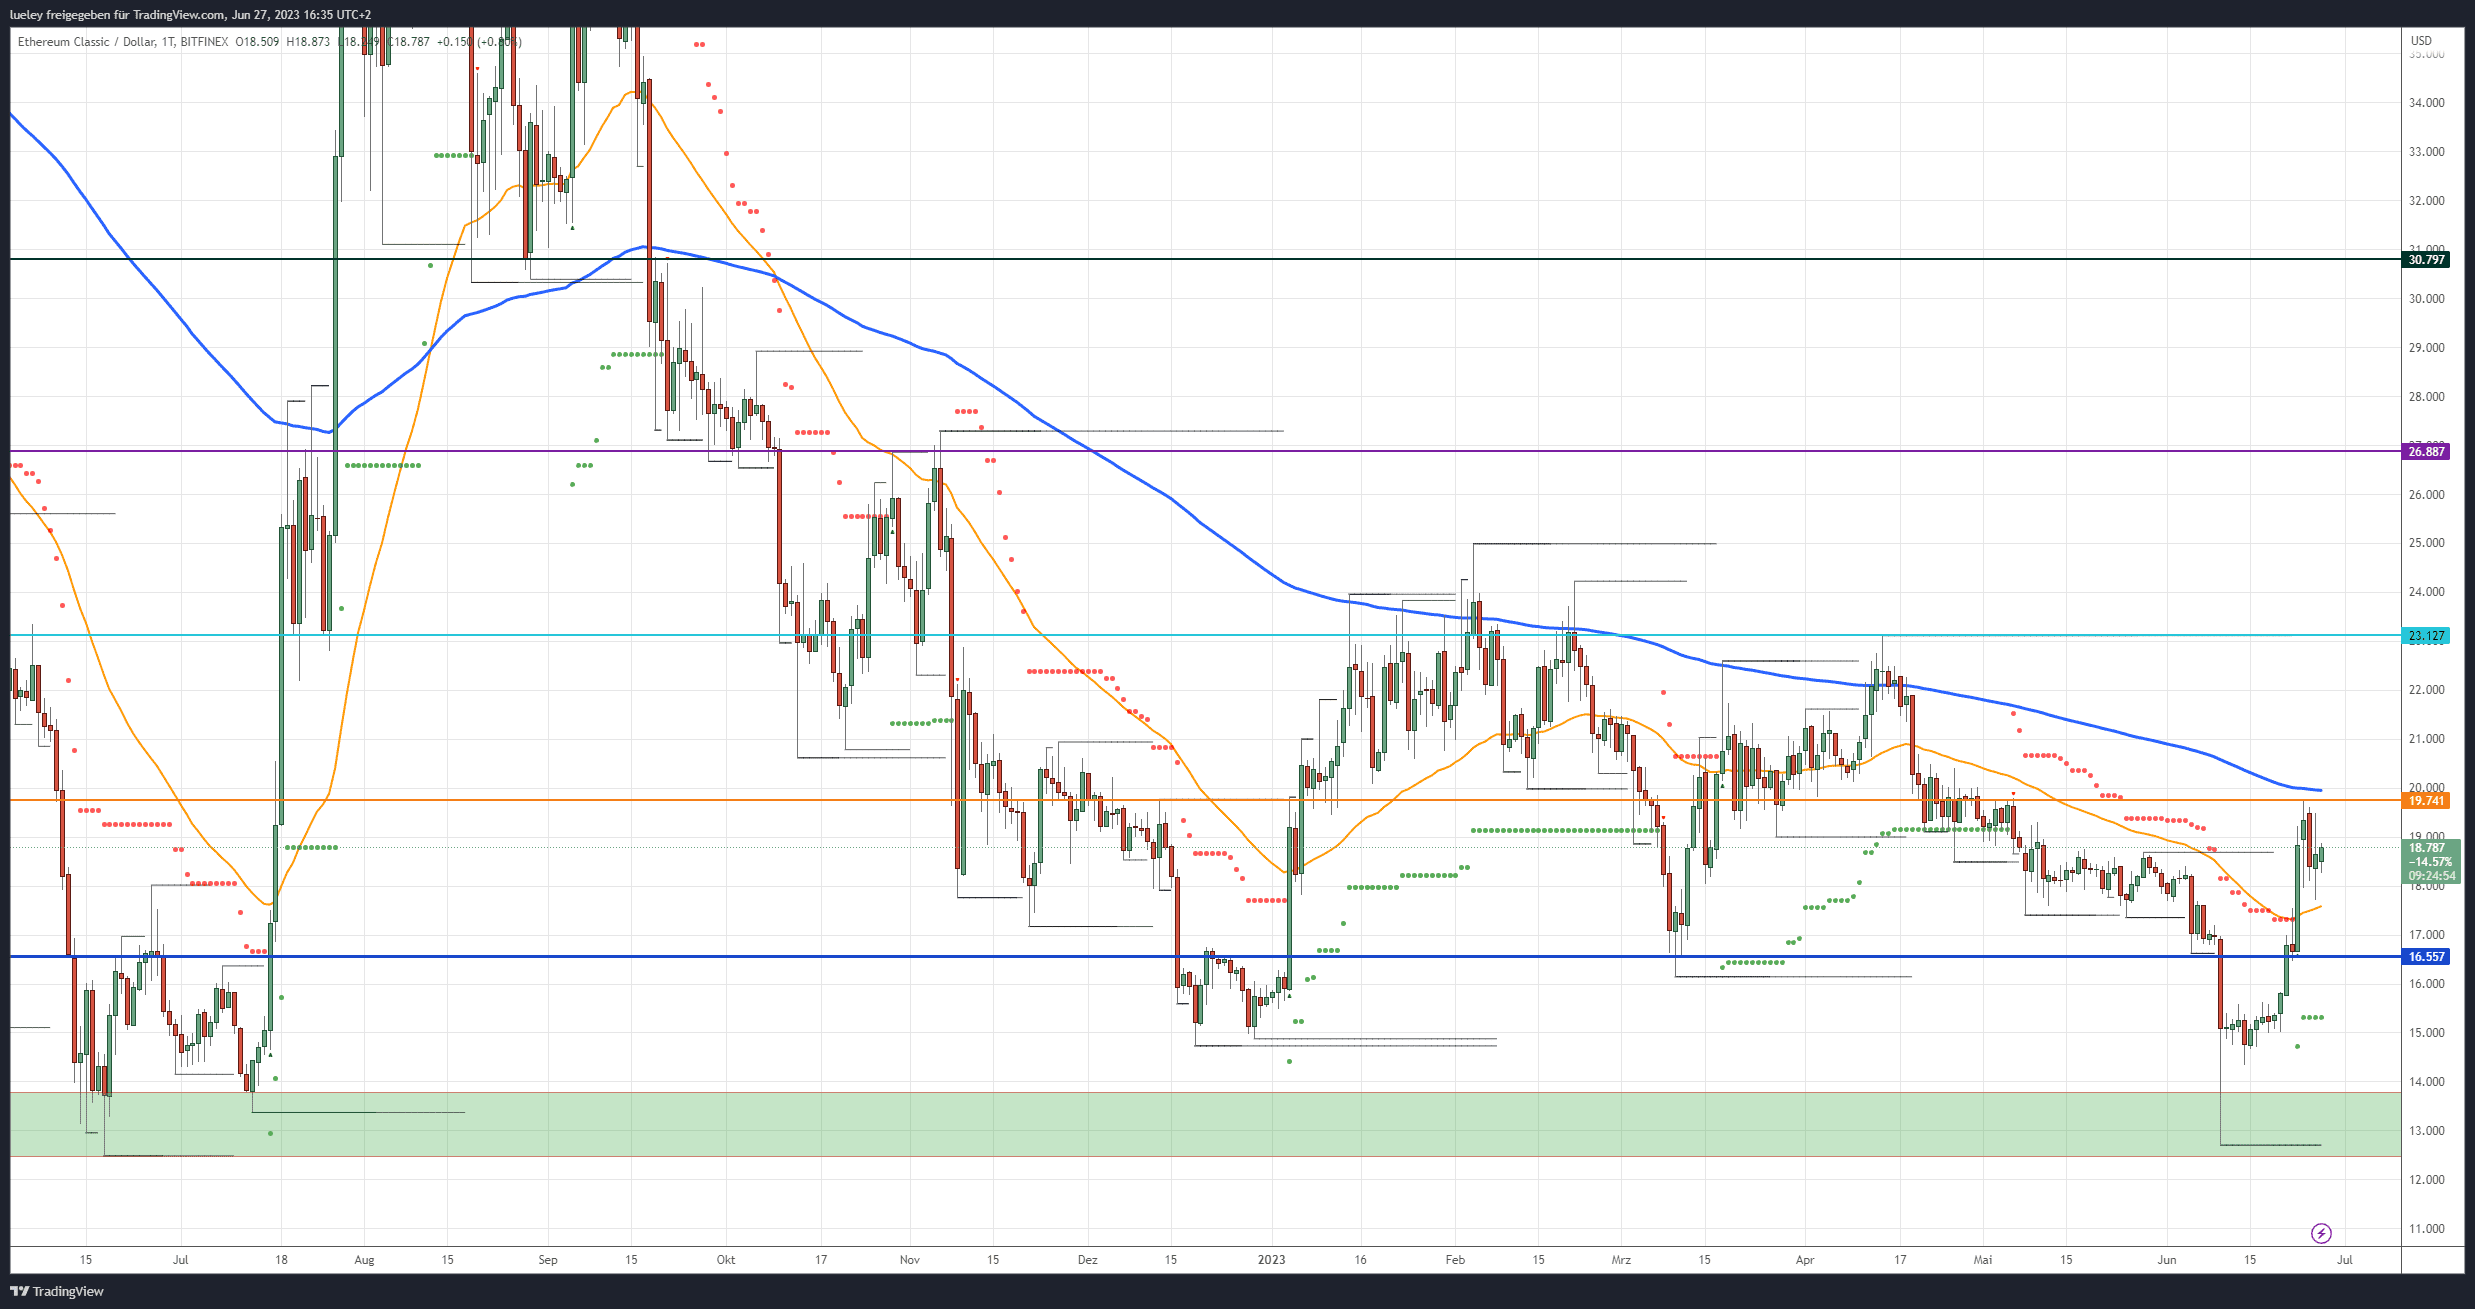Click the 11.000 value on price scale

[2426, 1229]
